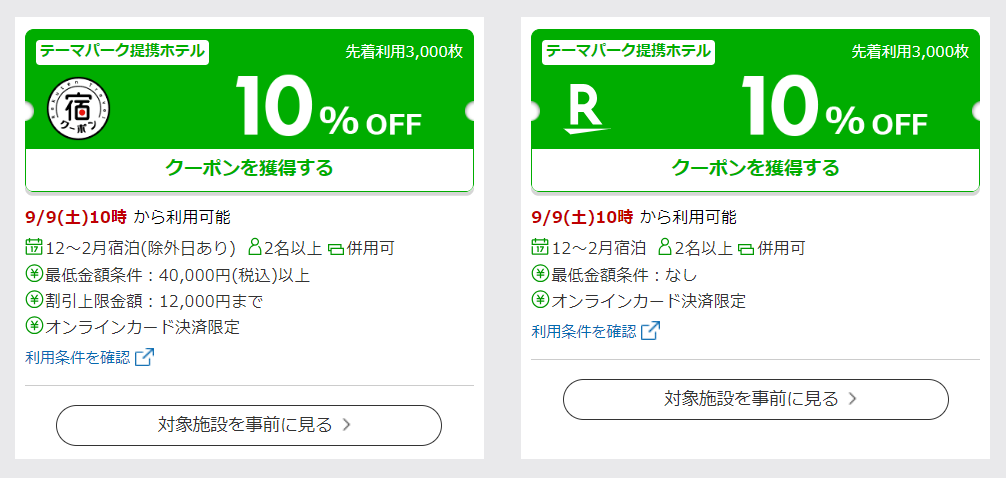Click calendar icon on right coupon

pyautogui.click(x=540, y=246)
